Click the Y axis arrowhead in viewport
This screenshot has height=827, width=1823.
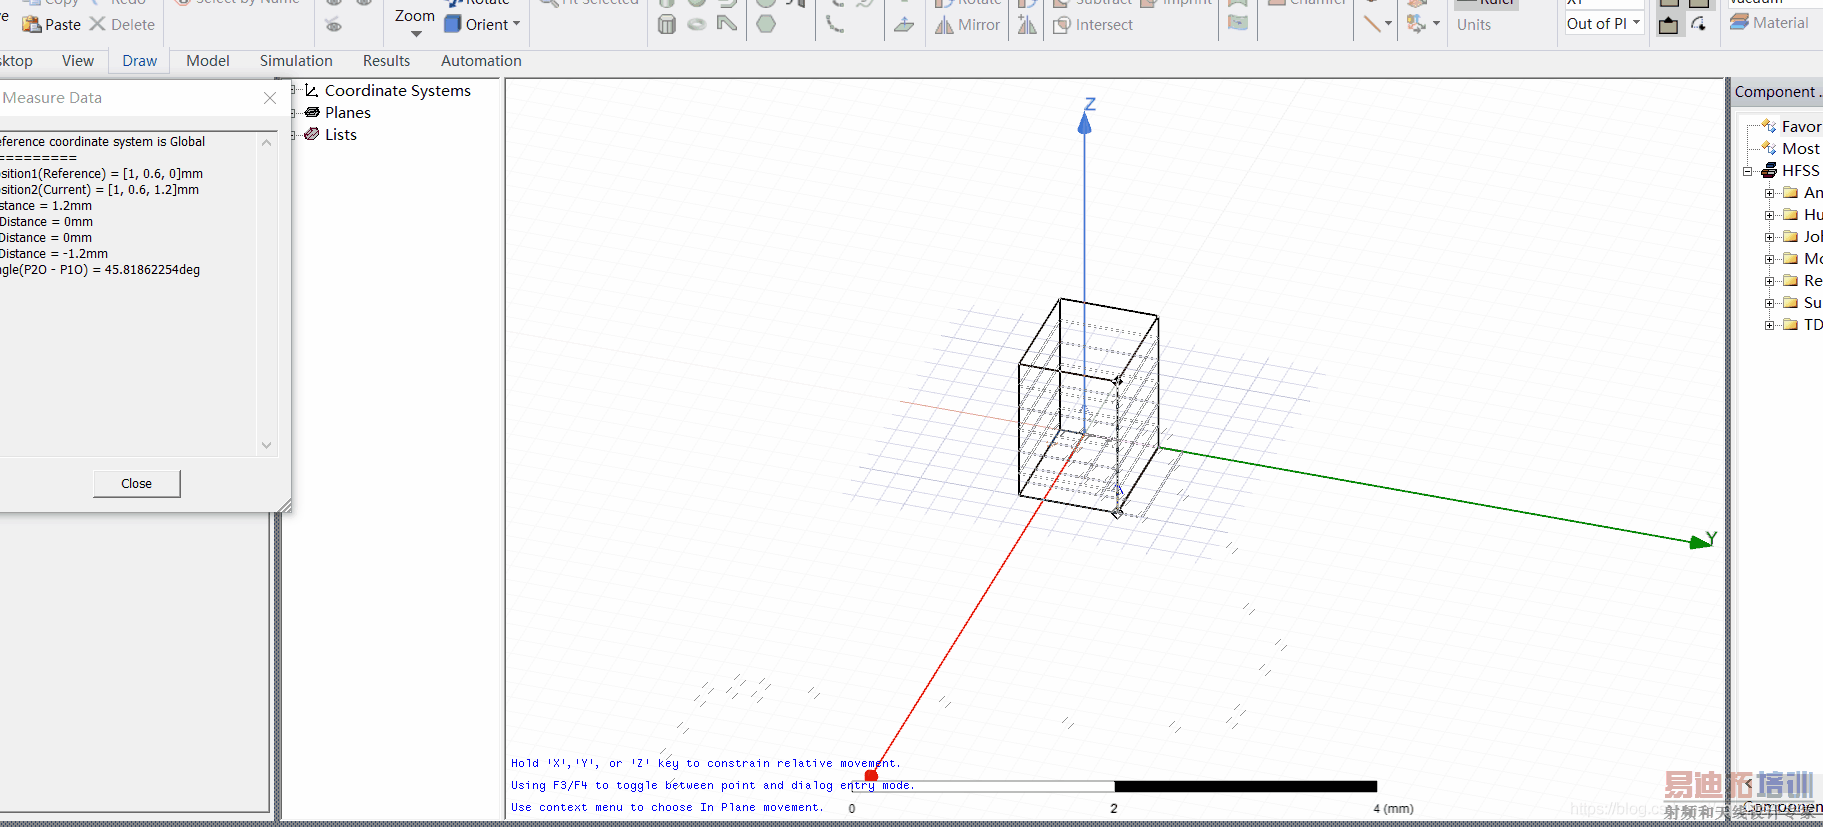[1701, 542]
